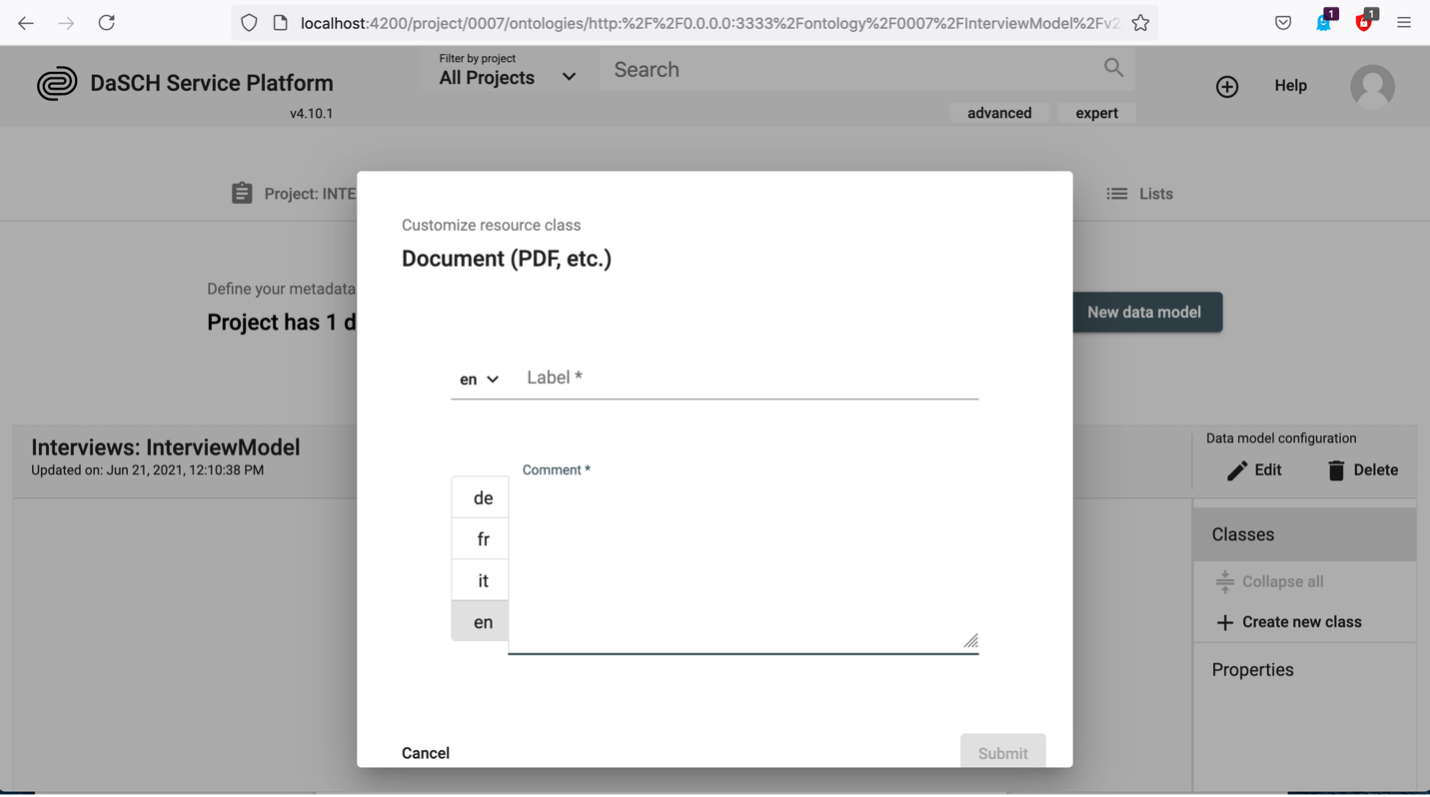
Task: Open the plus icon to create new project
Action: click(1227, 86)
